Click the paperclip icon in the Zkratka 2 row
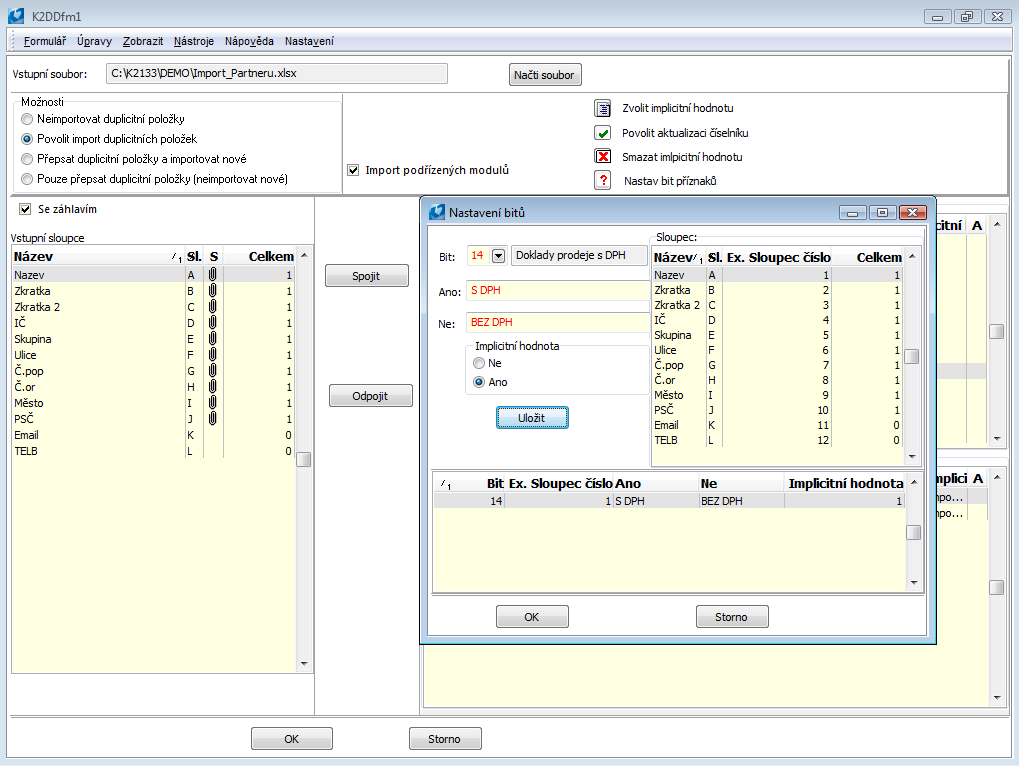 point(213,307)
